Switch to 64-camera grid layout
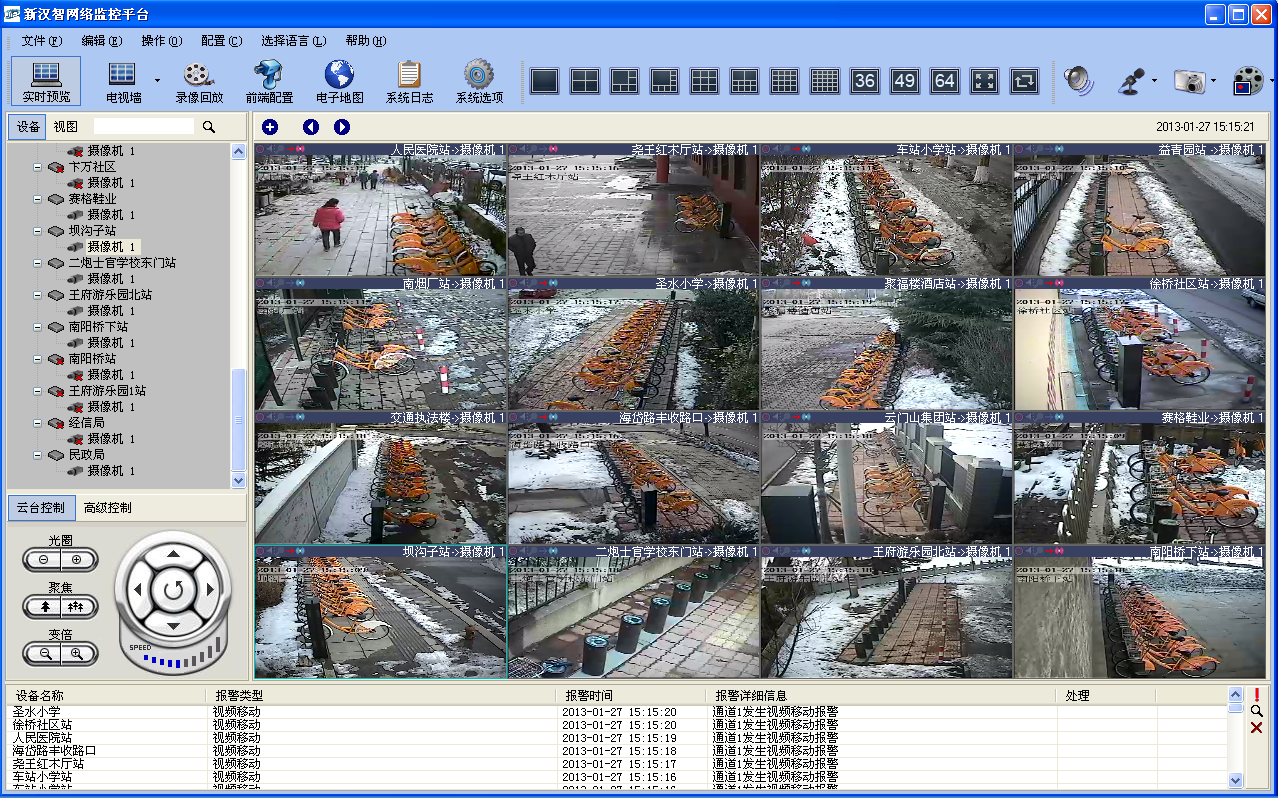 944,81
